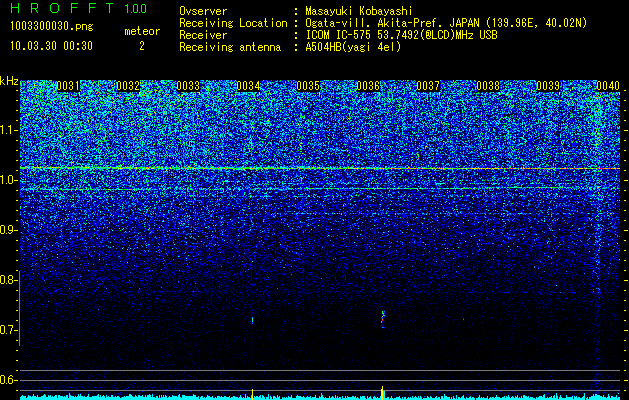Click the HROFFT title text
Viewport: 629px width, 400px height.
click(x=63, y=8)
